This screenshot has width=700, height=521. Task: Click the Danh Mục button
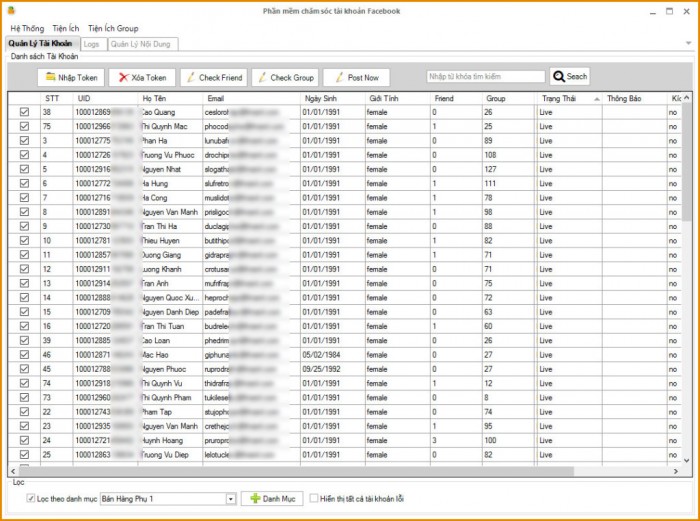click(x=272, y=498)
